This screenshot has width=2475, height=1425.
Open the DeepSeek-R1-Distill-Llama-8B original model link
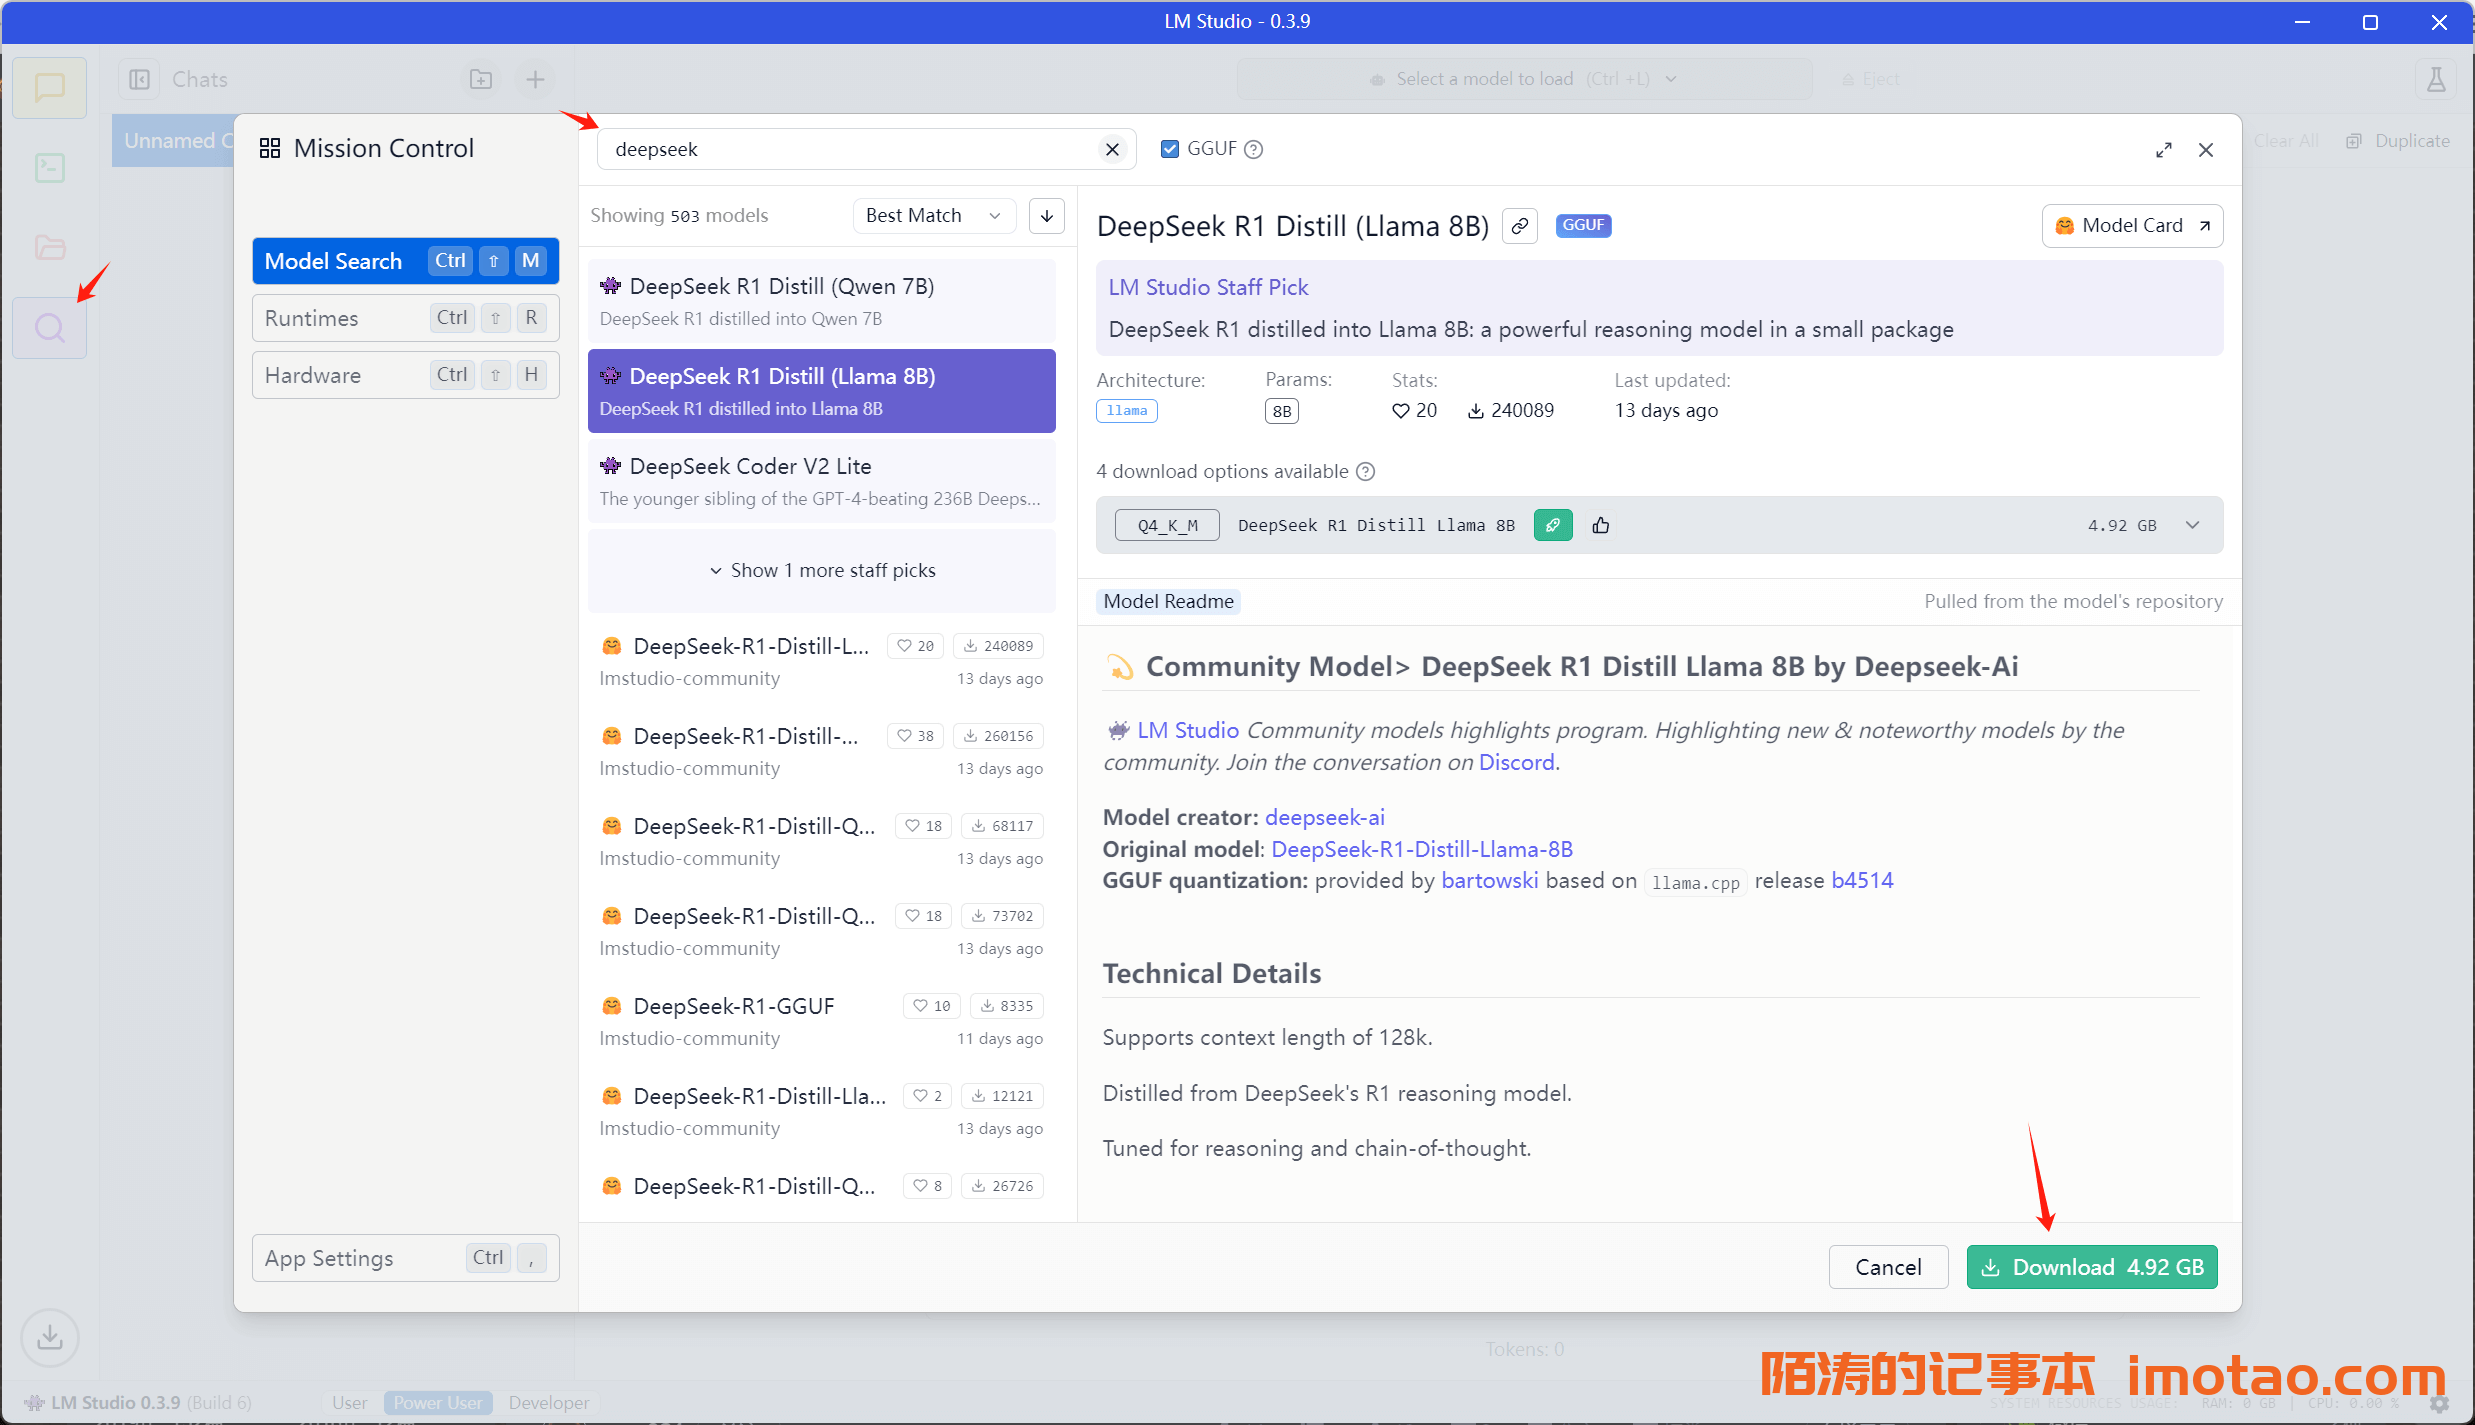click(1421, 849)
